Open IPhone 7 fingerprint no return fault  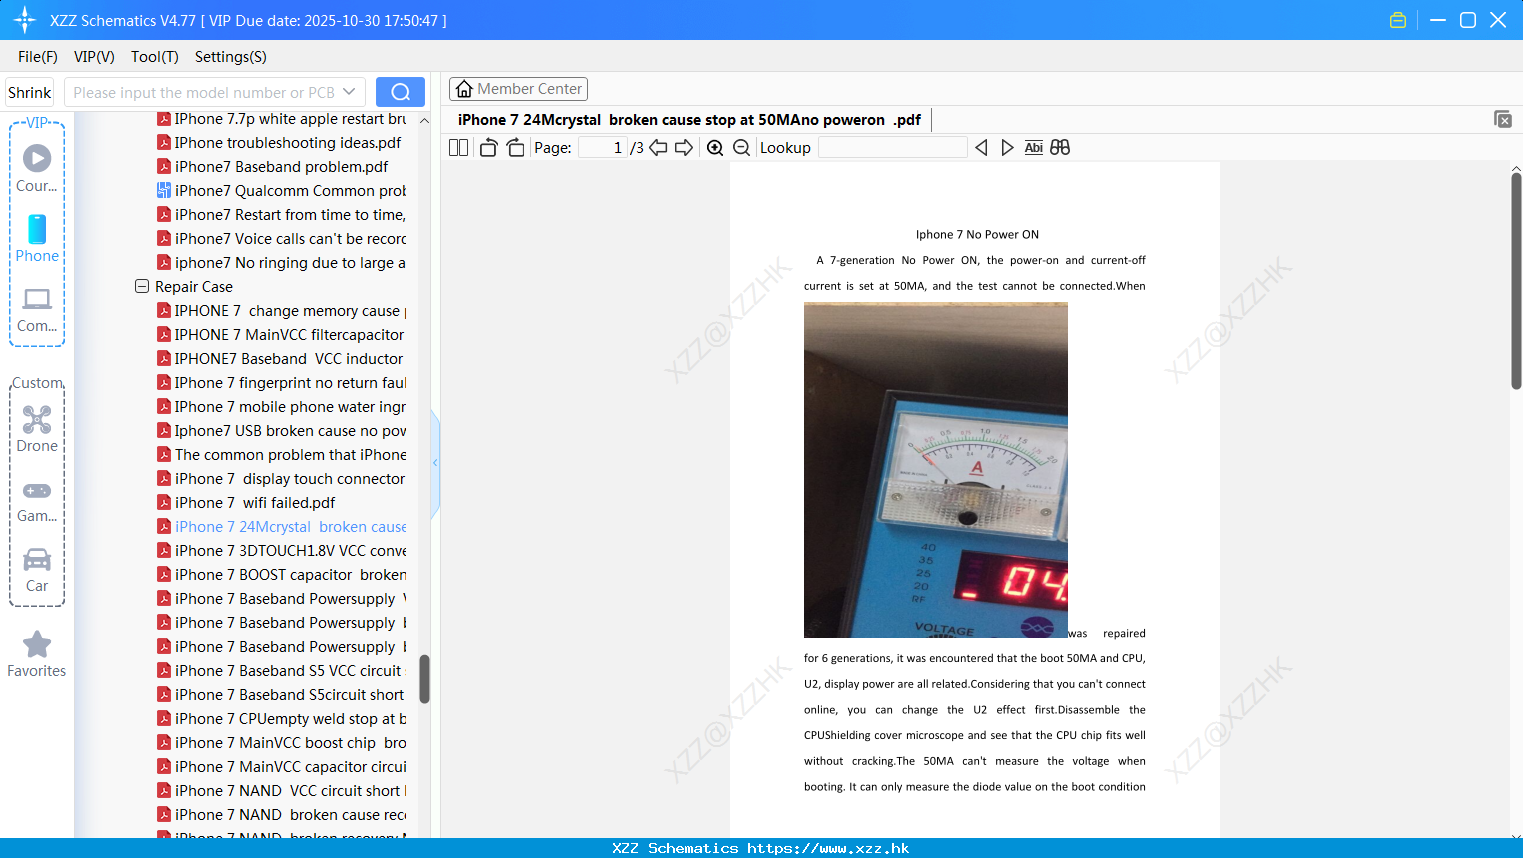click(281, 383)
